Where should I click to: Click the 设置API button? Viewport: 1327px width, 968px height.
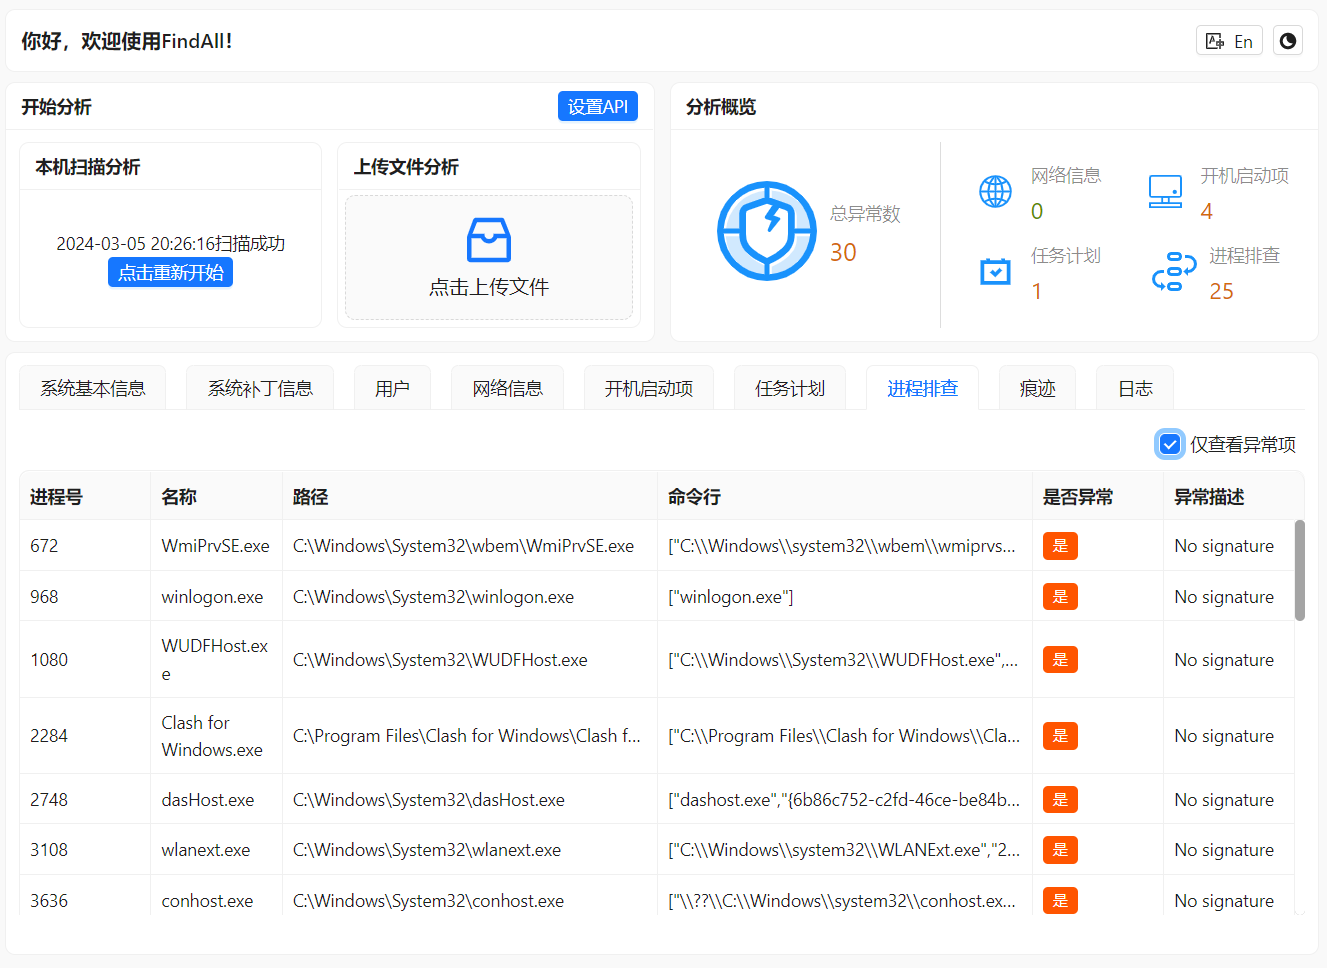click(x=597, y=105)
